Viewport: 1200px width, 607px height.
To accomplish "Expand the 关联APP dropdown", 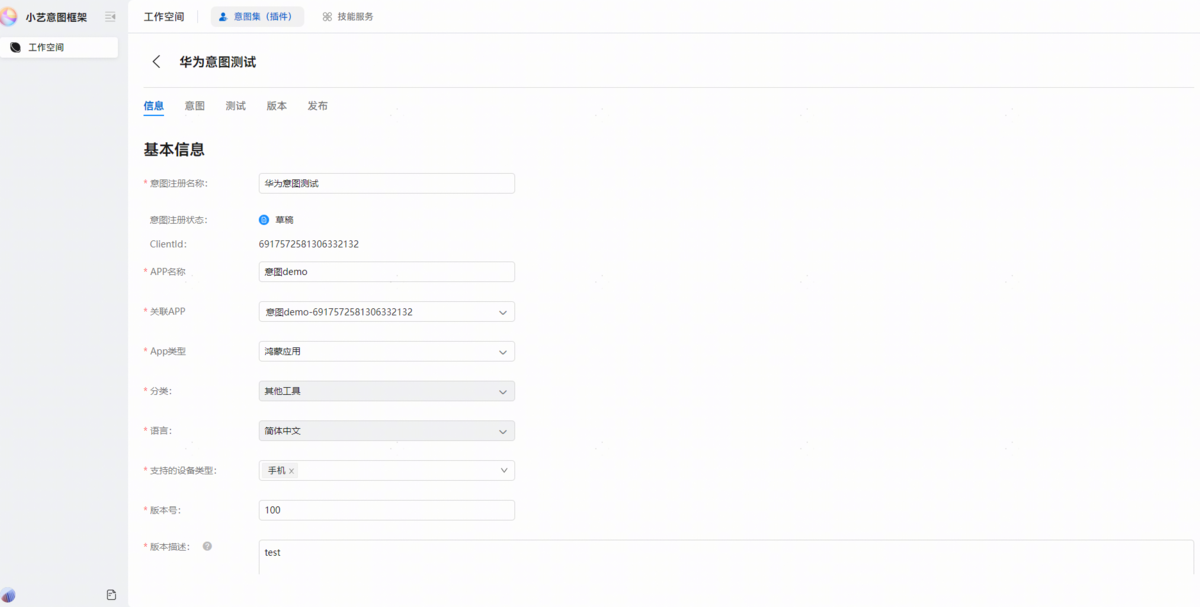I will pyautogui.click(x=502, y=312).
